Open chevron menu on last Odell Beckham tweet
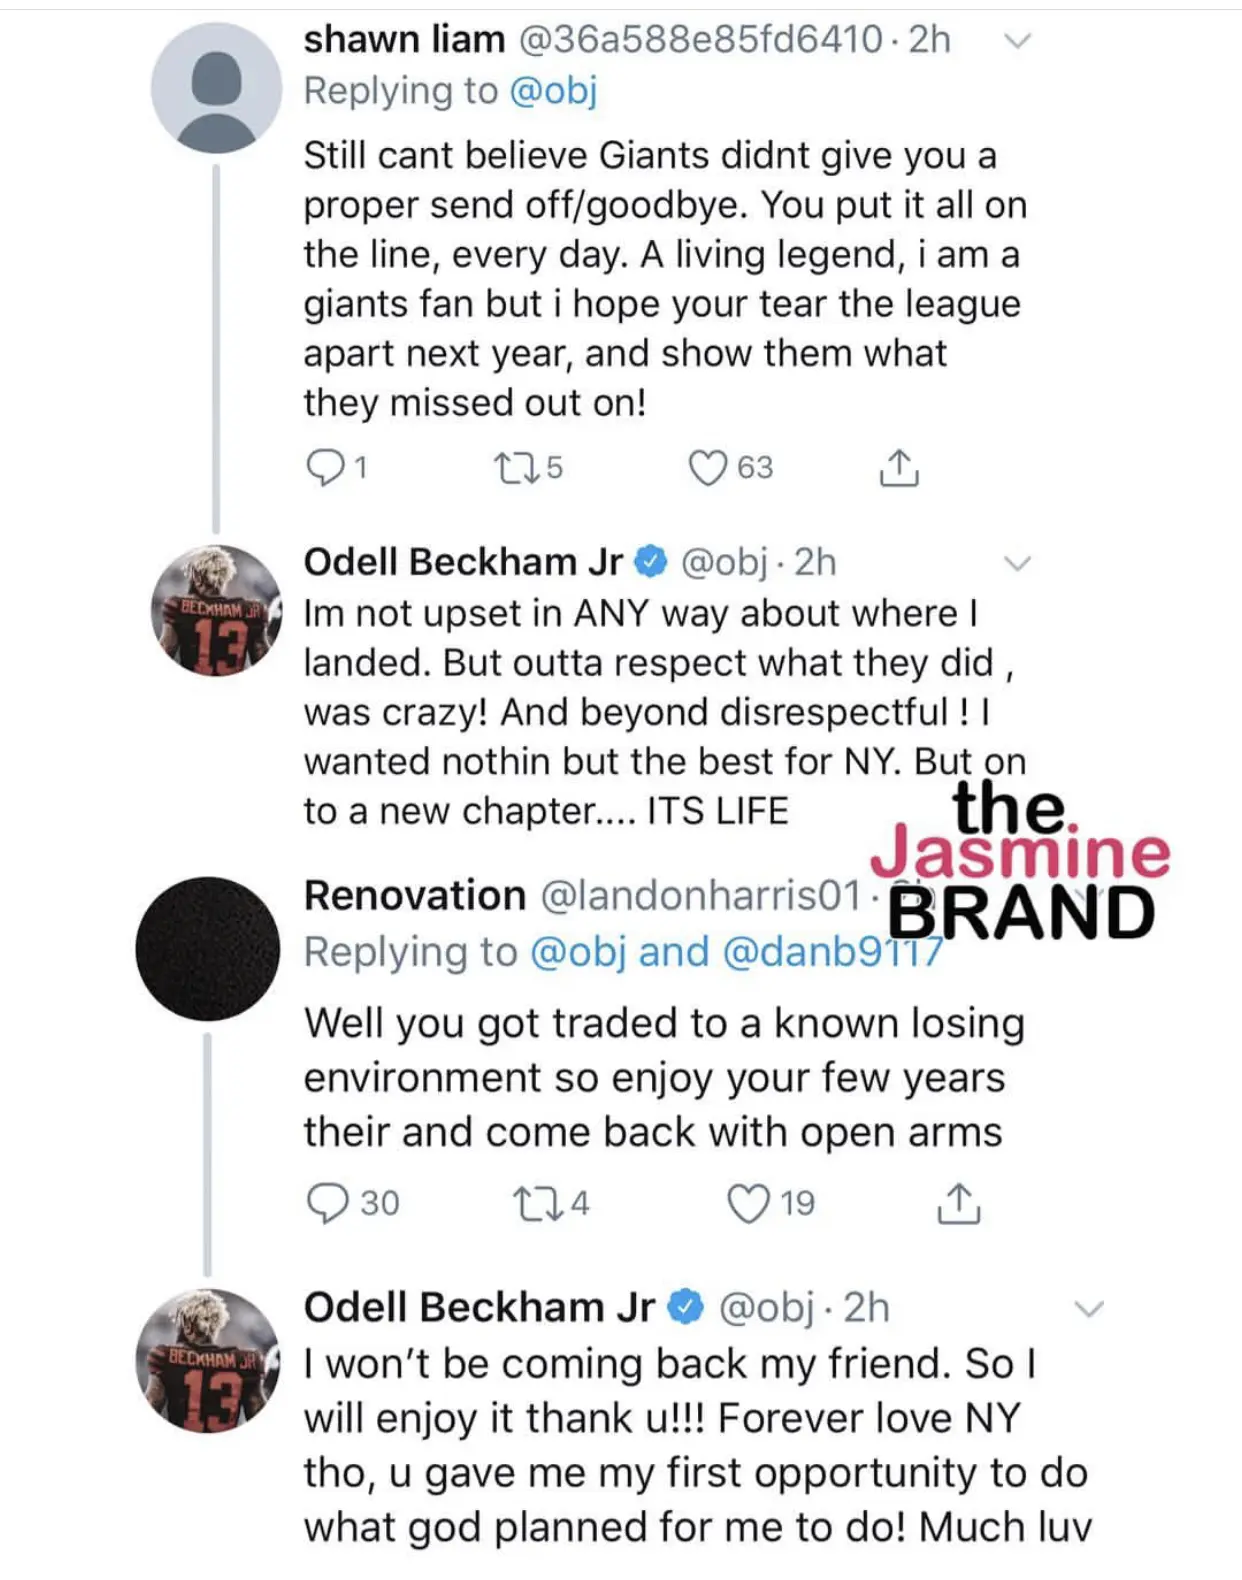Screen dimensions: 1242x1580 [1088, 1309]
